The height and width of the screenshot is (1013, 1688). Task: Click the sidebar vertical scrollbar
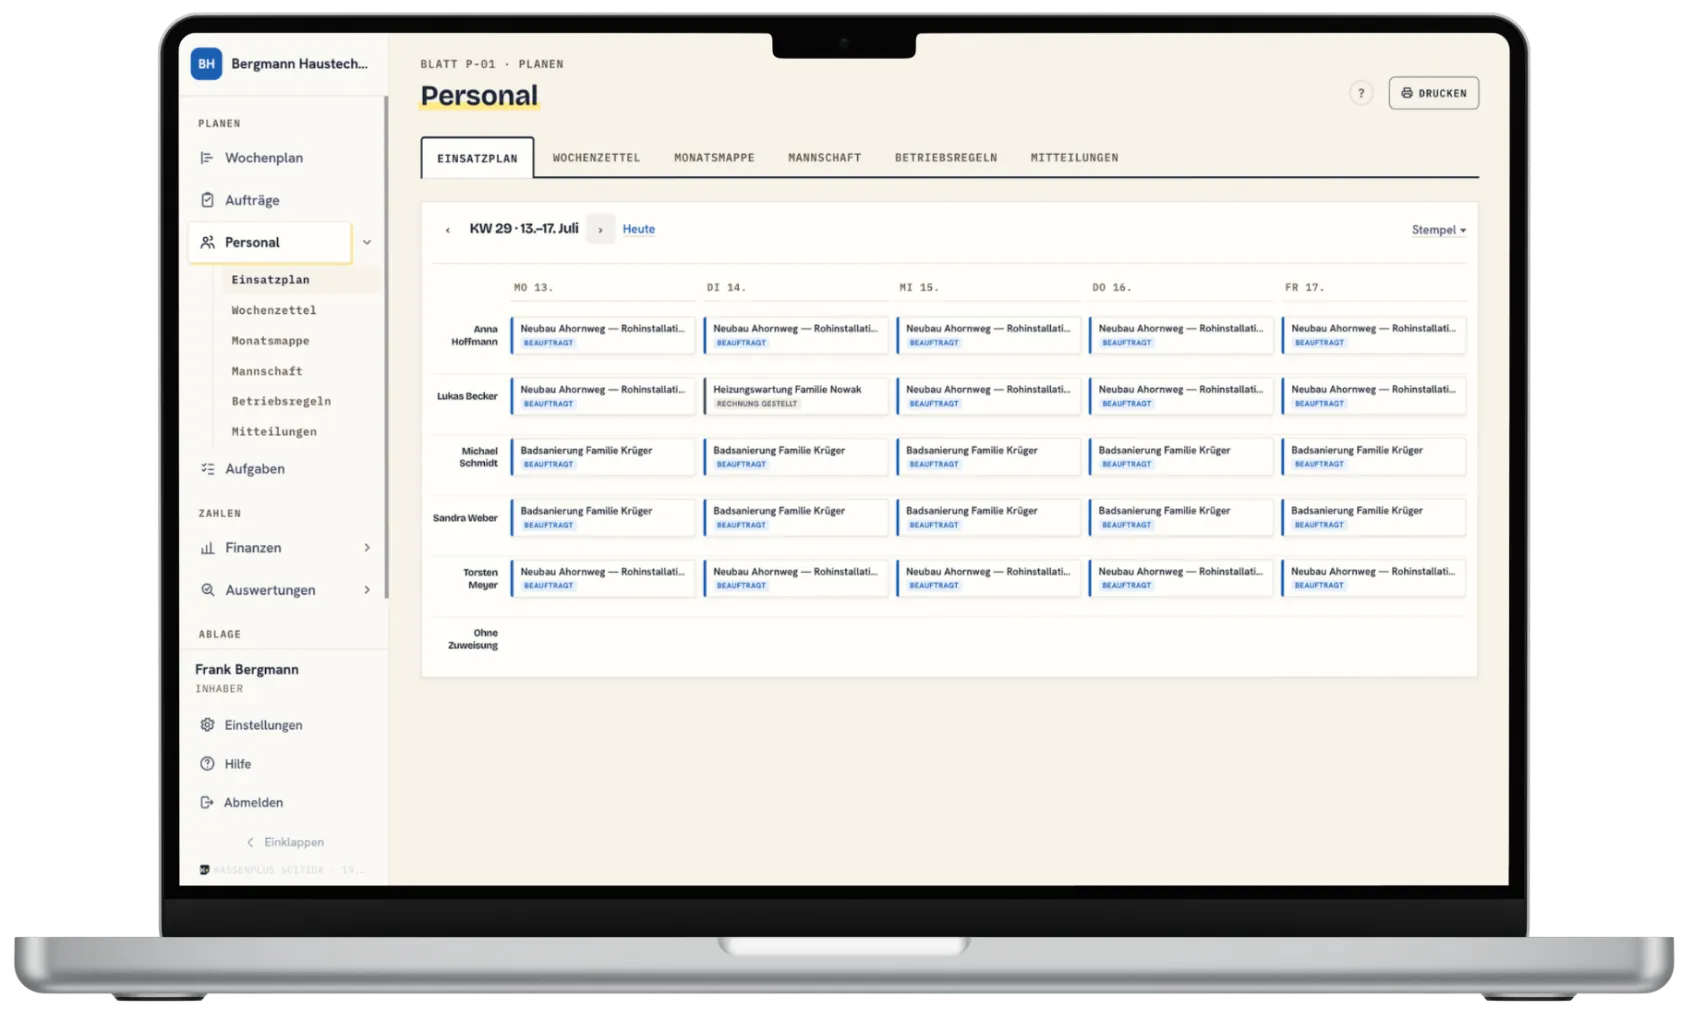coord(386,348)
